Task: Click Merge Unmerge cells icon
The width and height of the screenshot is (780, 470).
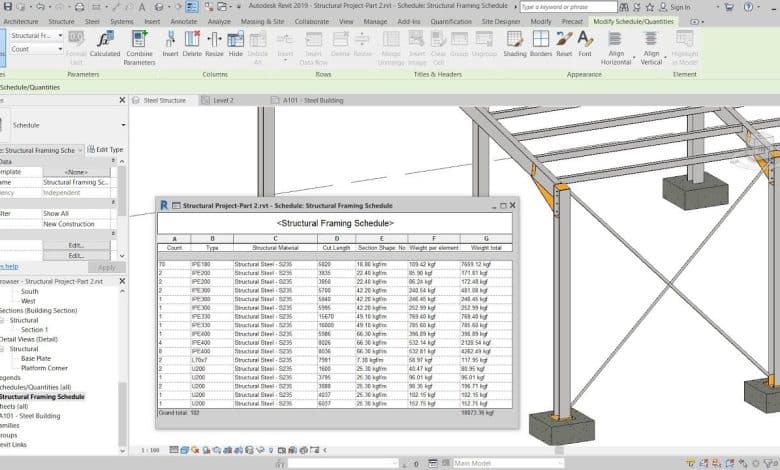Action: 391,39
